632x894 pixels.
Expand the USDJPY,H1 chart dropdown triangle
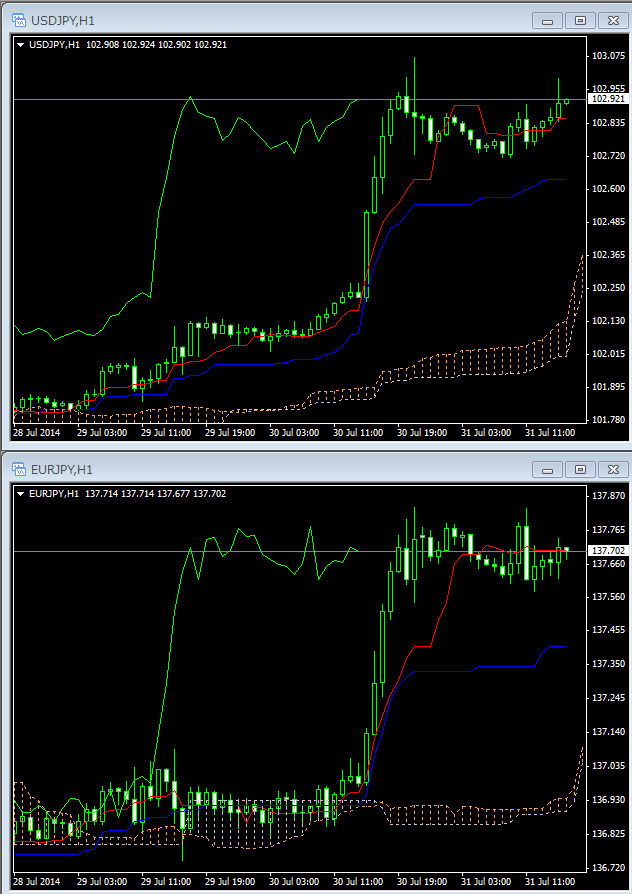pos(21,44)
